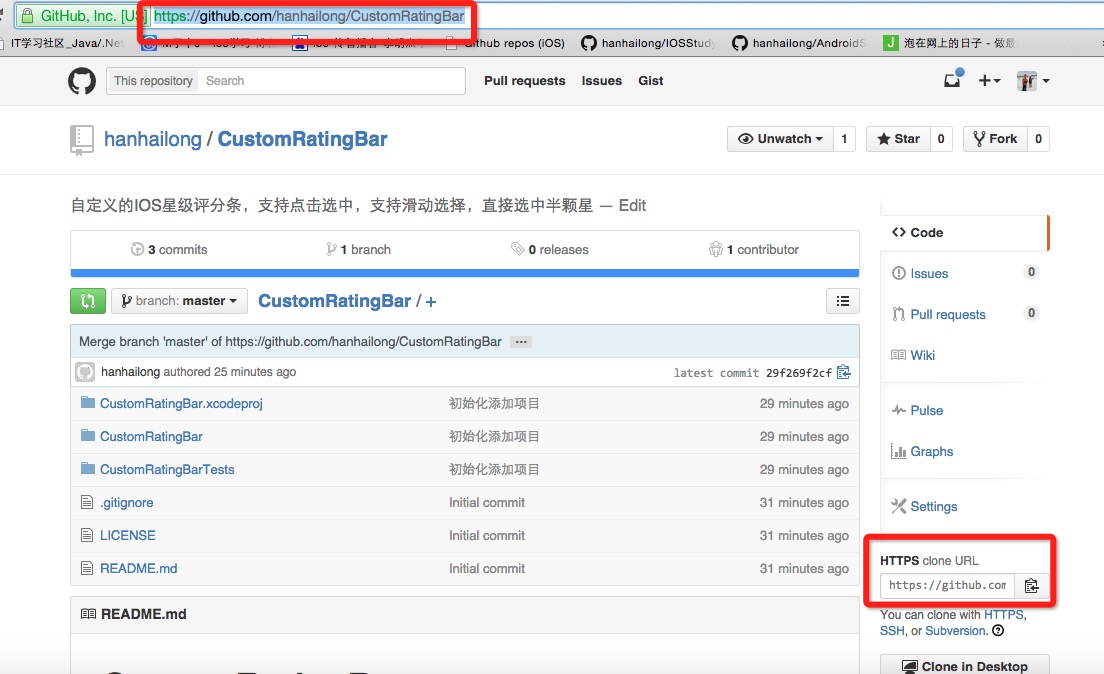Image resolution: width=1104 pixels, height=674 pixels.
Task: Open the .gitignore file
Action: [126, 503]
